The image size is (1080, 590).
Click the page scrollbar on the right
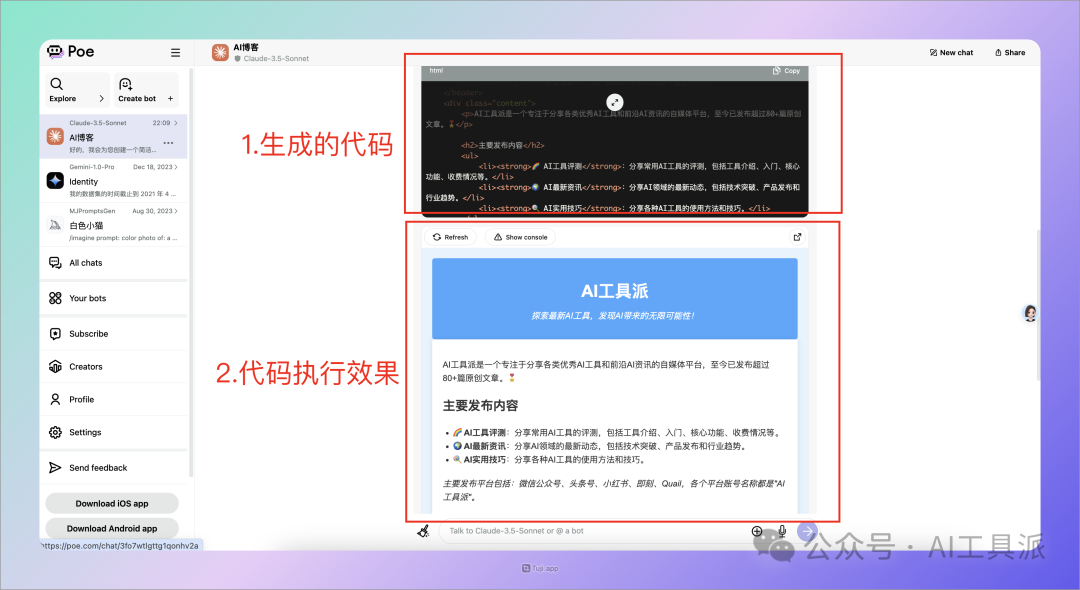coord(1037,305)
